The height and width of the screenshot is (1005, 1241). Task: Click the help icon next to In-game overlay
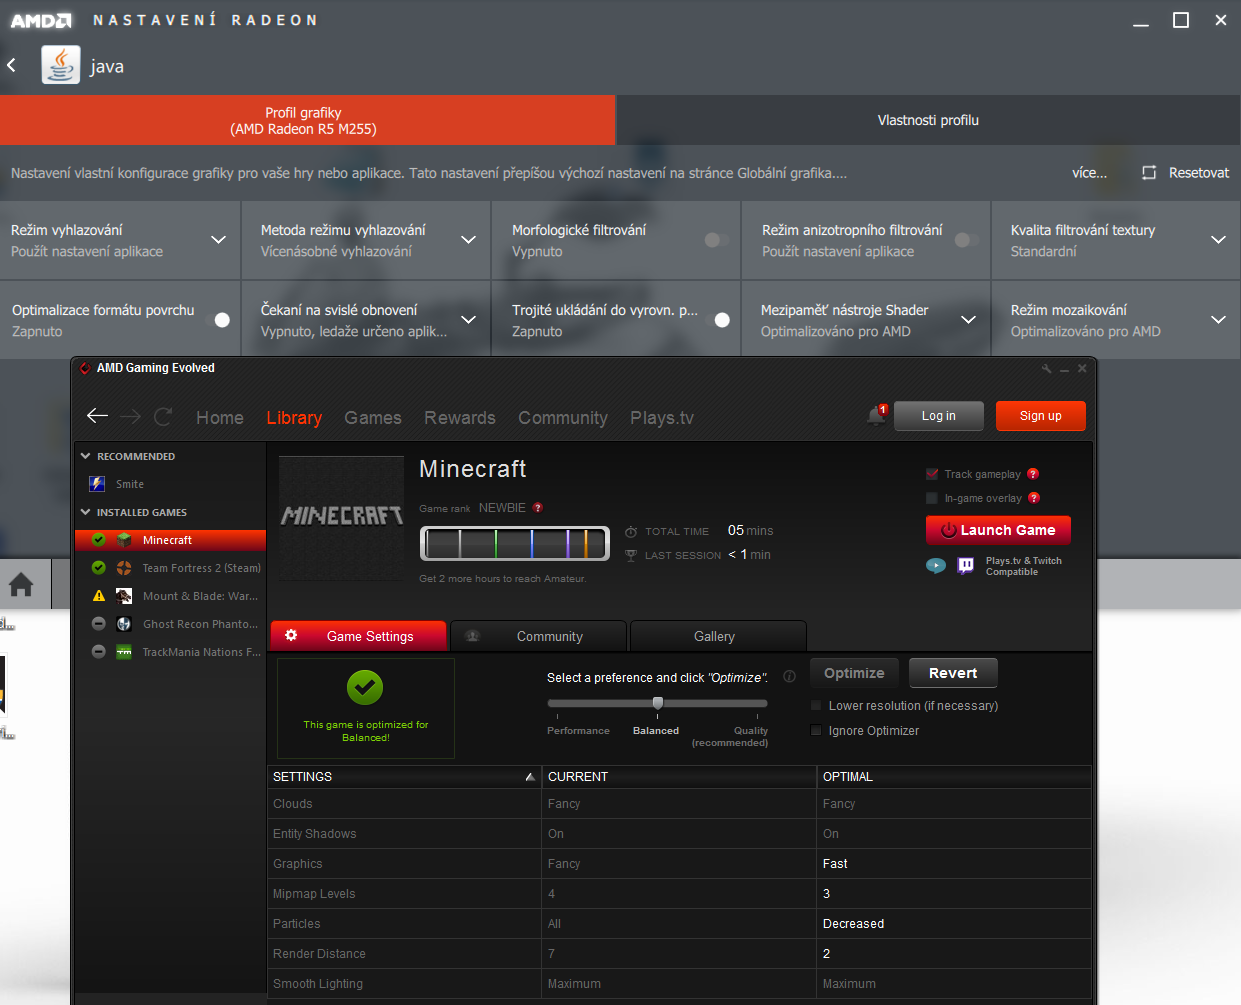pos(1034,498)
